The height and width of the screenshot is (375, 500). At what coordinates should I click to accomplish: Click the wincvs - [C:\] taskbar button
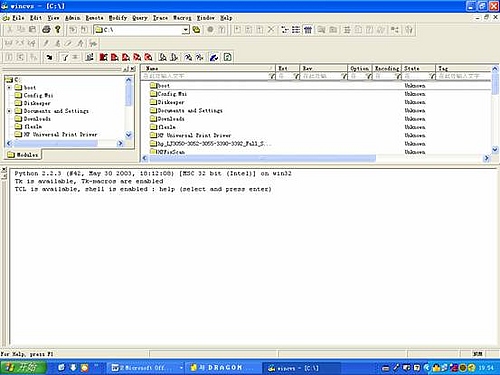(x=301, y=368)
